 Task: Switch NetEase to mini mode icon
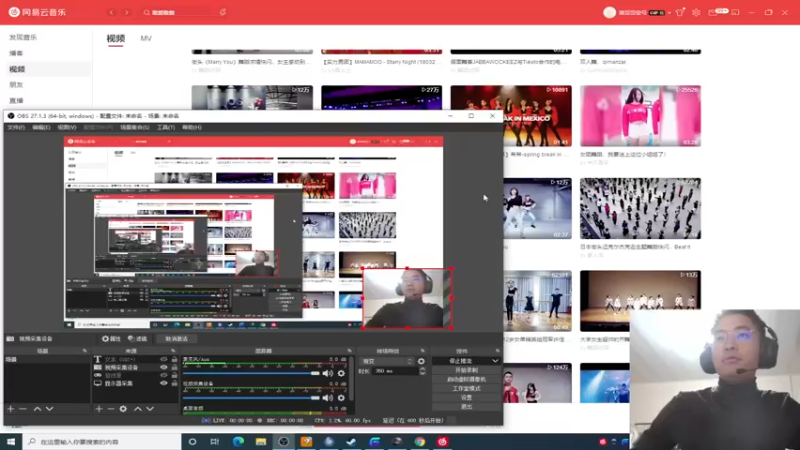pos(735,12)
